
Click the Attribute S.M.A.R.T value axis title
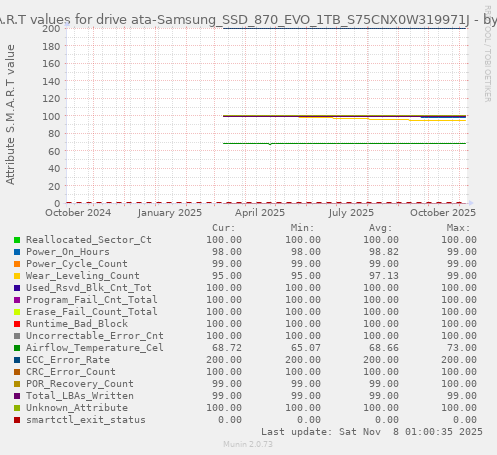click(x=10, y=115)
